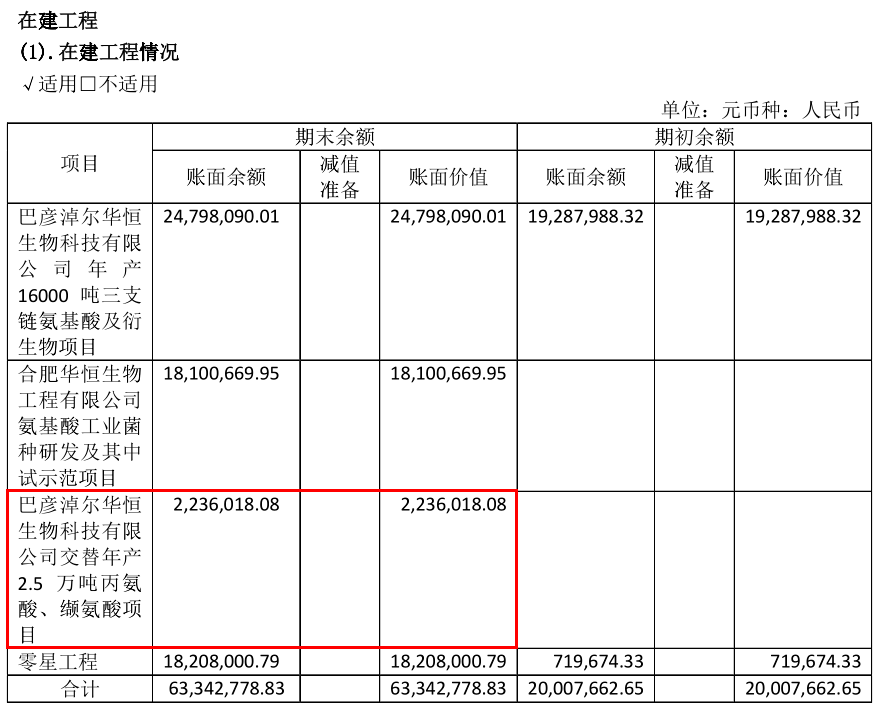Select the 在建工程 section heading
This screenshot has height=711, width=877.
(58, 21)
